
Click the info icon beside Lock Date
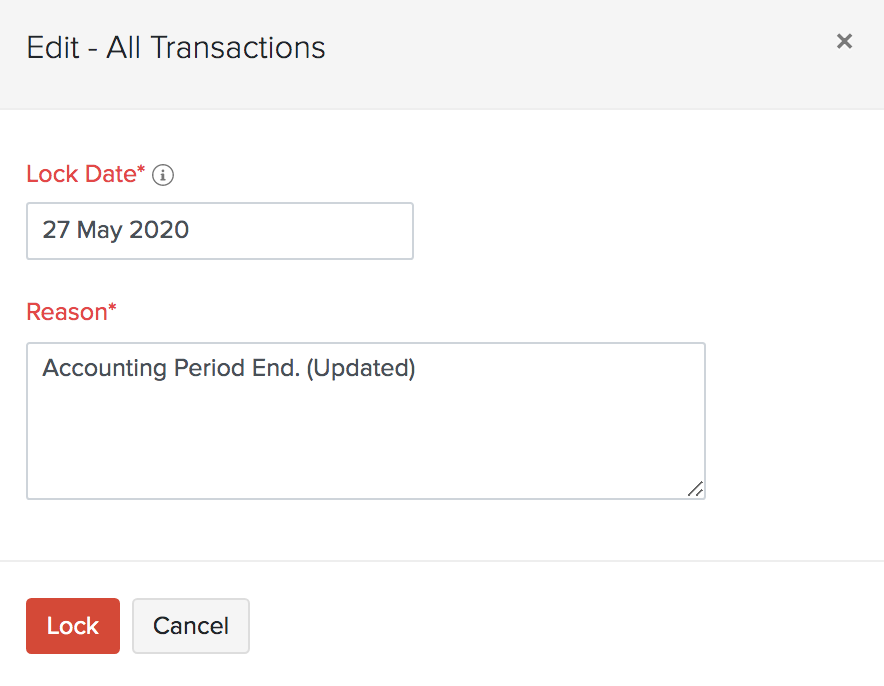[163, 175]
